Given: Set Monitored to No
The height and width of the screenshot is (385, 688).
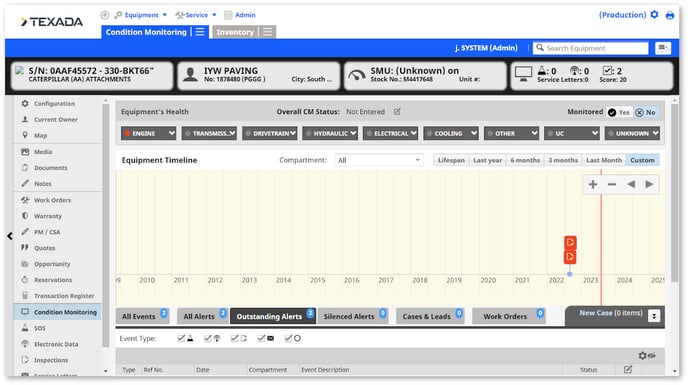Looking at the screenshot, I should point(645,112).
